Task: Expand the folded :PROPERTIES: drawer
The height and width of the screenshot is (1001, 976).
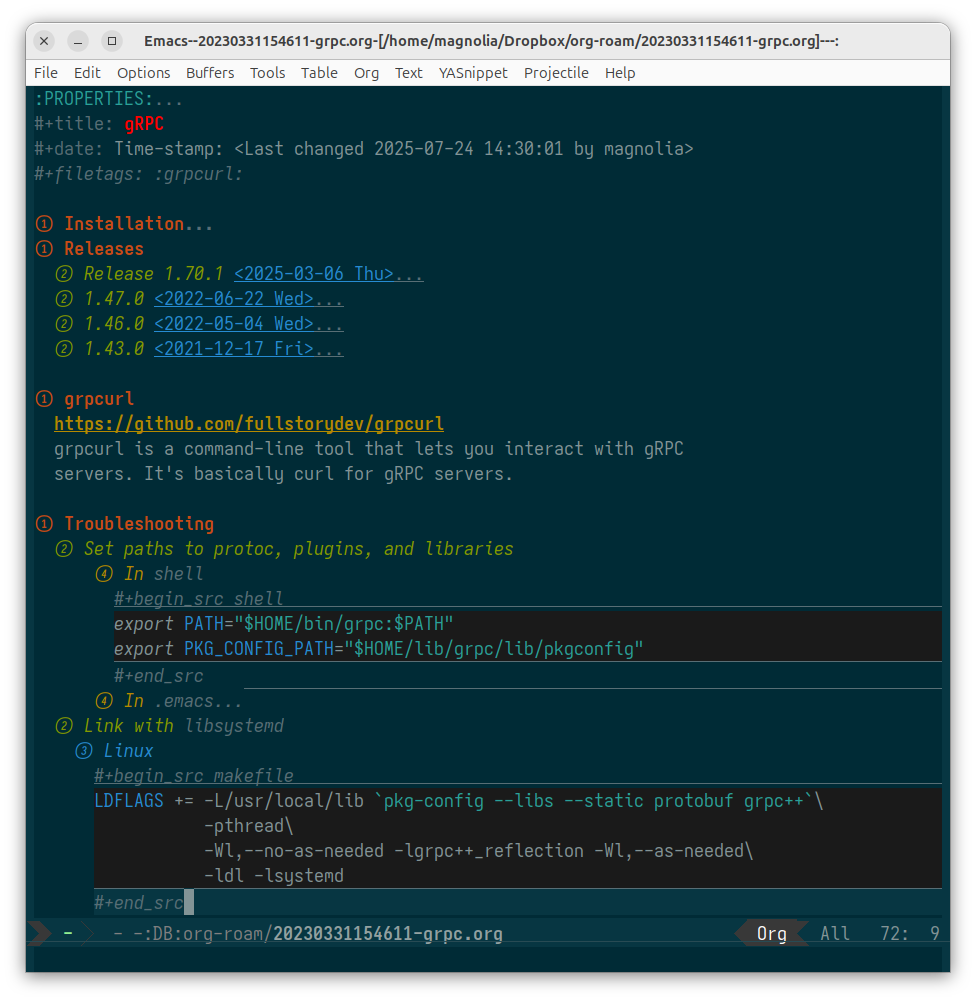Action: click(x=109, y=99)
